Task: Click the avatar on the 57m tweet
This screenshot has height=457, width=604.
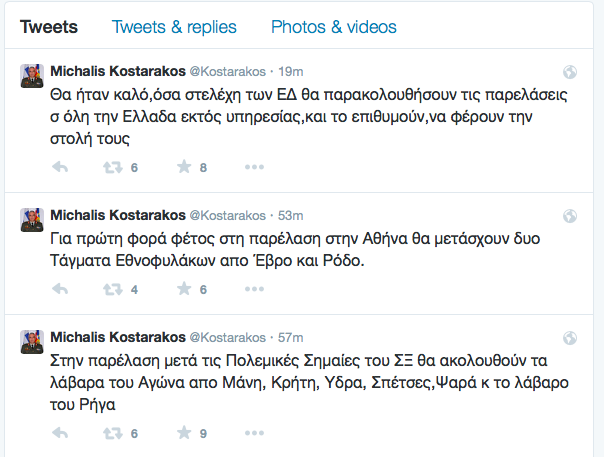Action: coord(31,342)
